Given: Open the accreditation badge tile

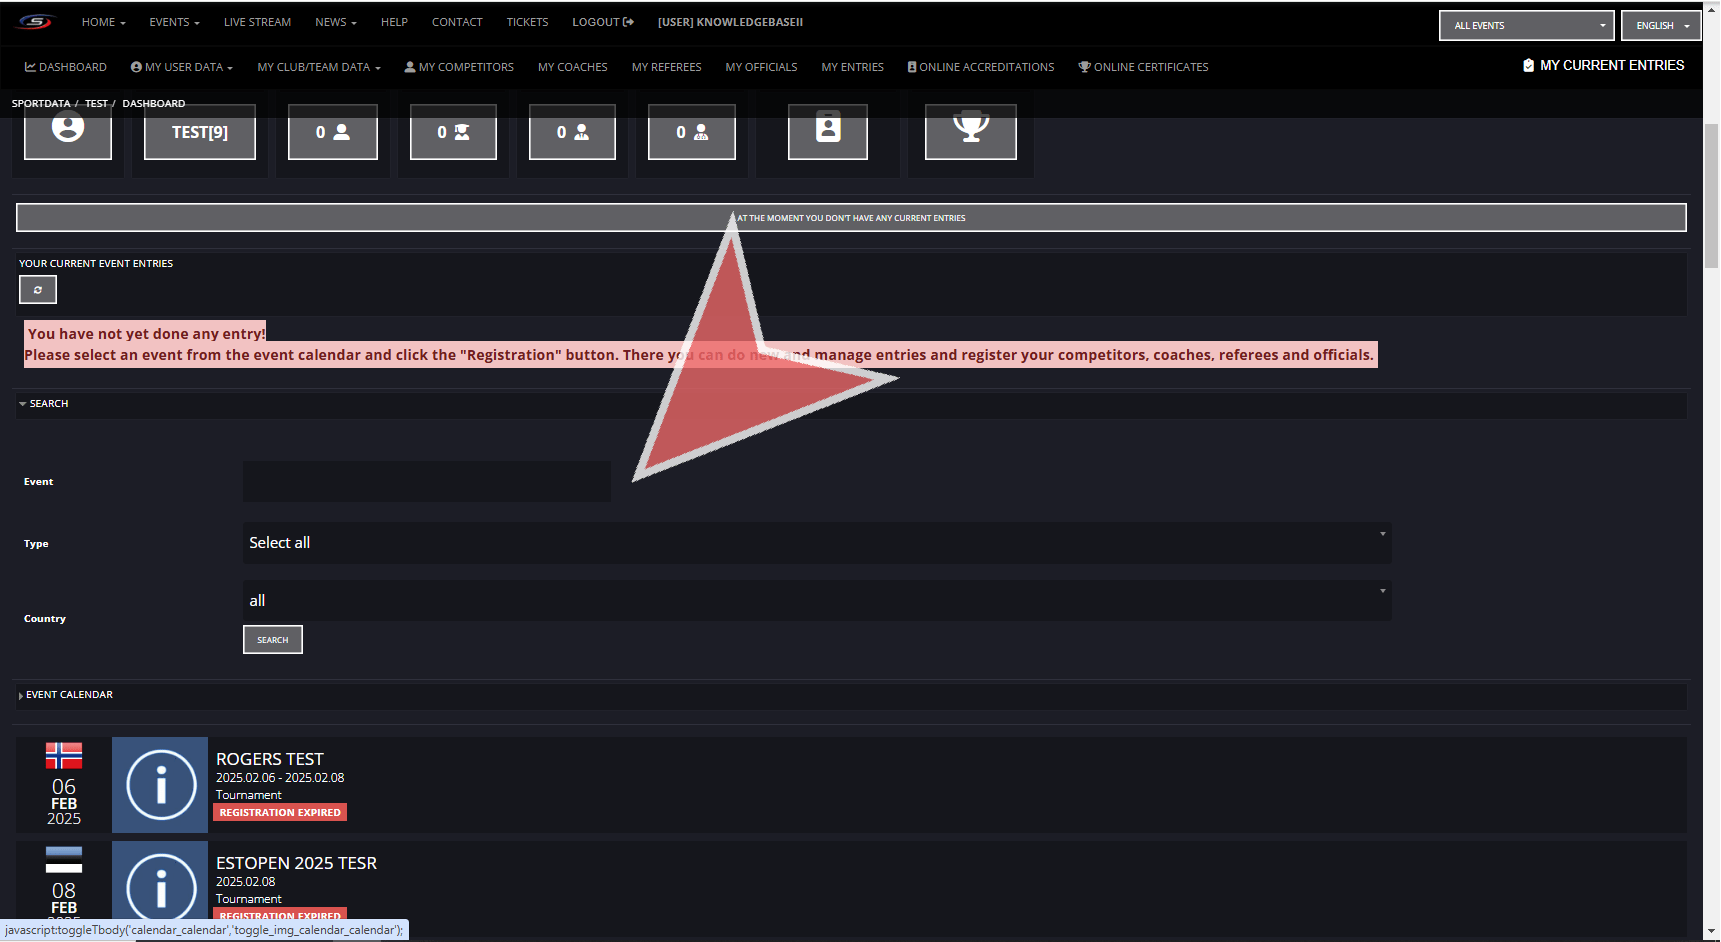Looking at the screenshot, I should pyautogui.click(x=827, y=131).
